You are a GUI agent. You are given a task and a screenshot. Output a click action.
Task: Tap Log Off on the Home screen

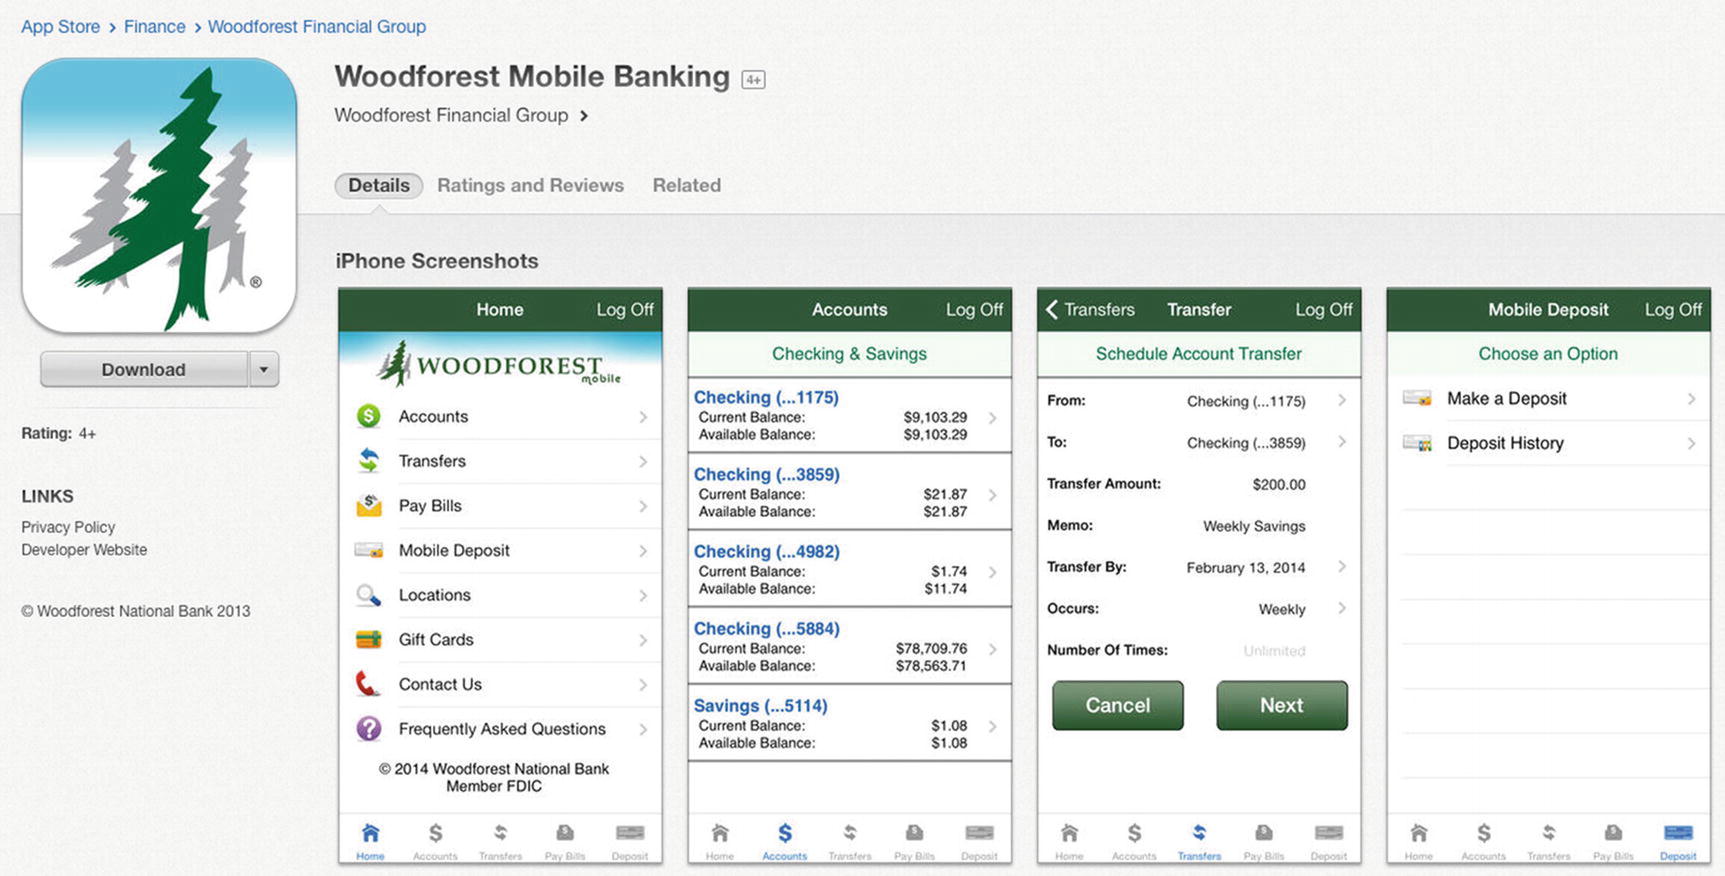click(x=625, y=310)
